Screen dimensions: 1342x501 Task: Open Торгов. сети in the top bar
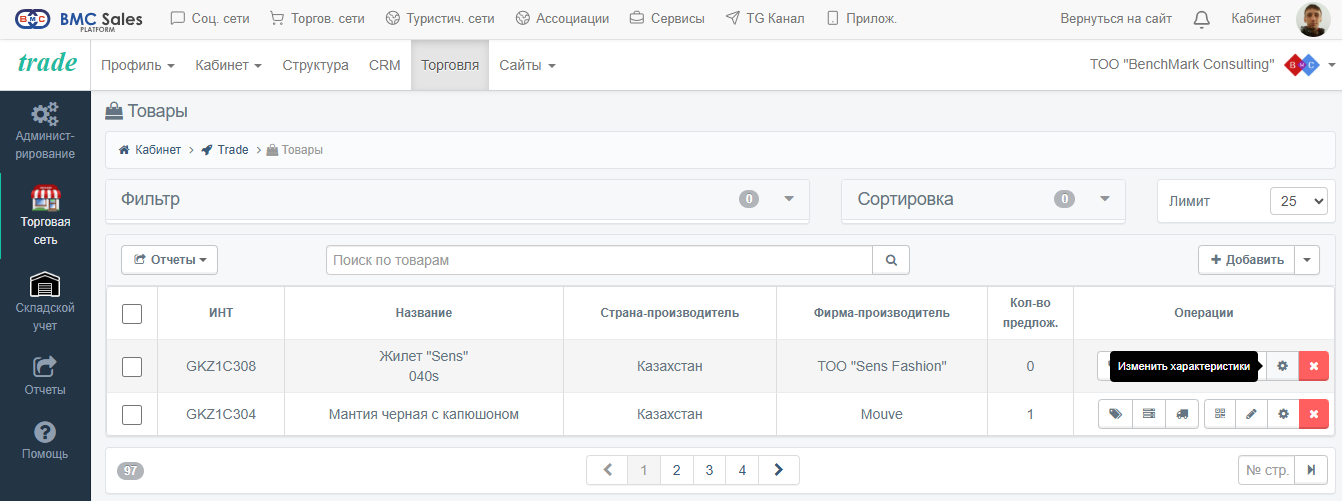coord(318,18)
